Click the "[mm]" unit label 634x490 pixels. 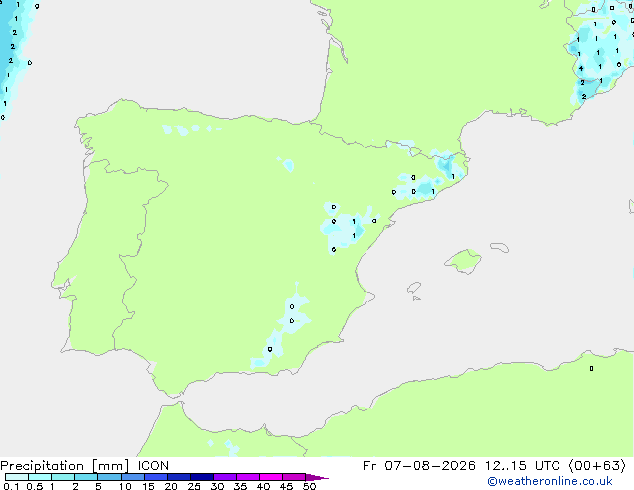pos(110,466)
